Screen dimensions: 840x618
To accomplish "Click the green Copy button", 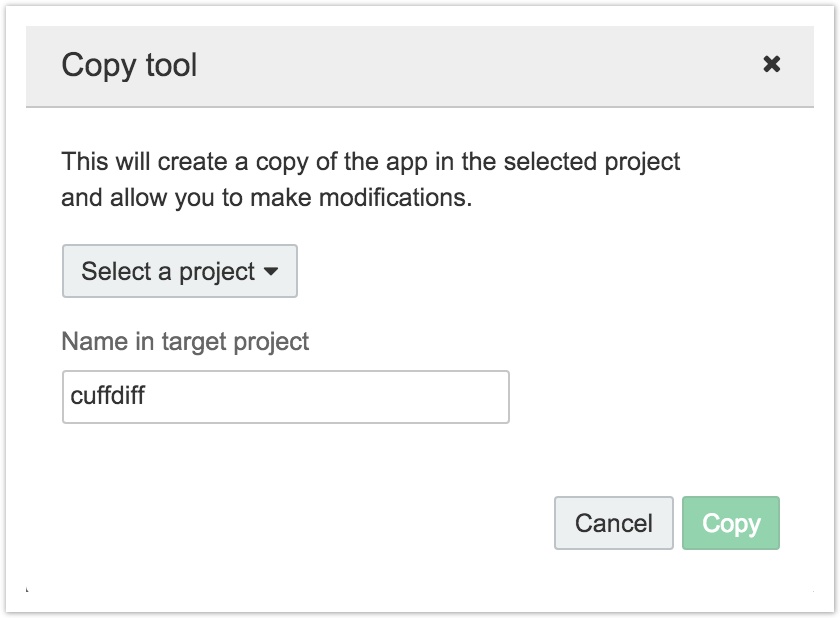I will [x=731, y=523].
